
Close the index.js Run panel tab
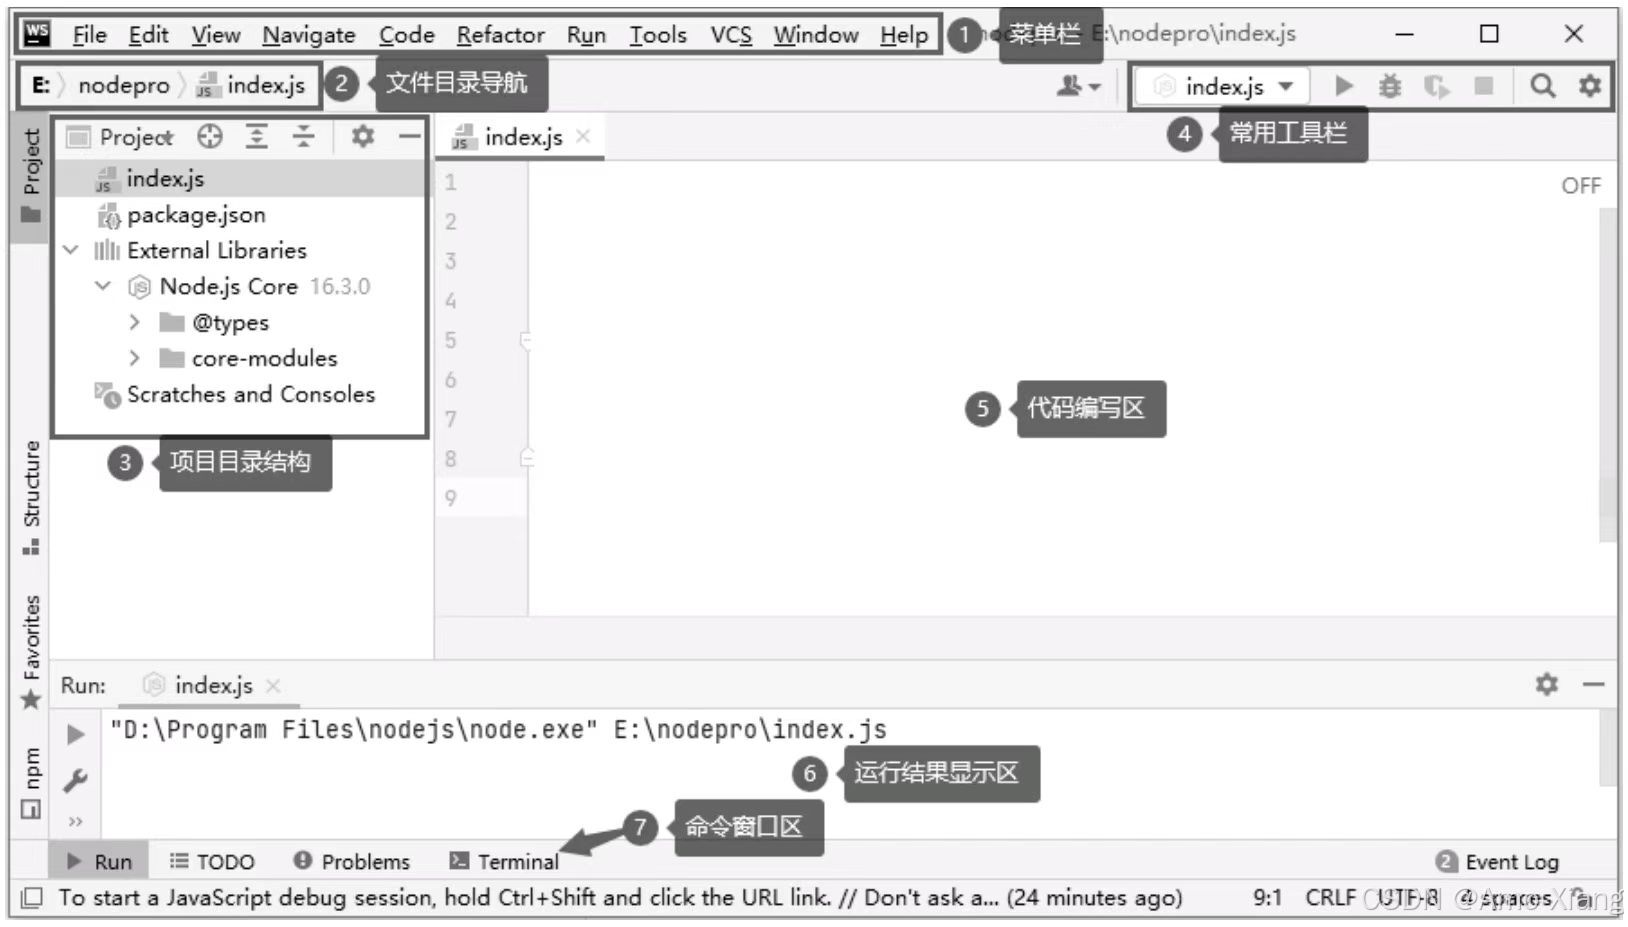coord(273,686)
